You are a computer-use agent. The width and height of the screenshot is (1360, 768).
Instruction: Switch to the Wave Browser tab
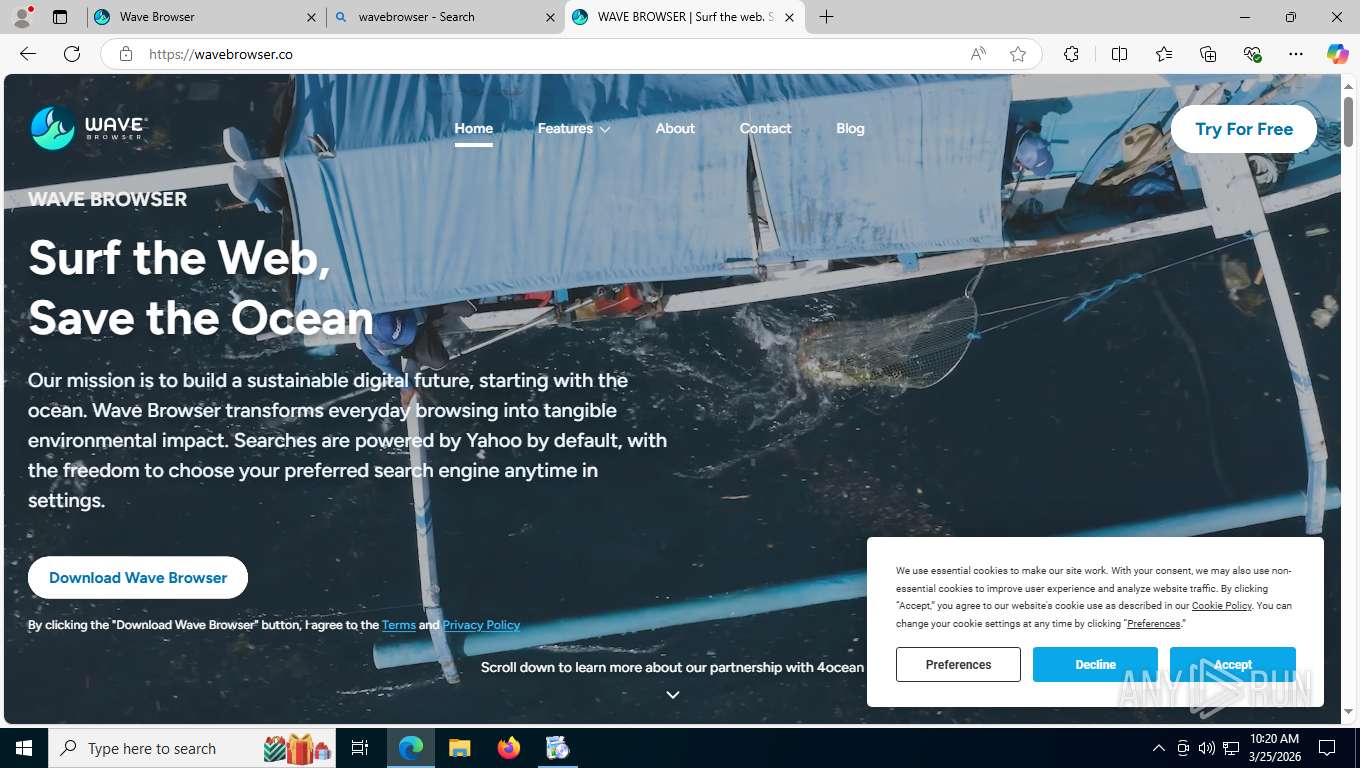tap(204, 17)
